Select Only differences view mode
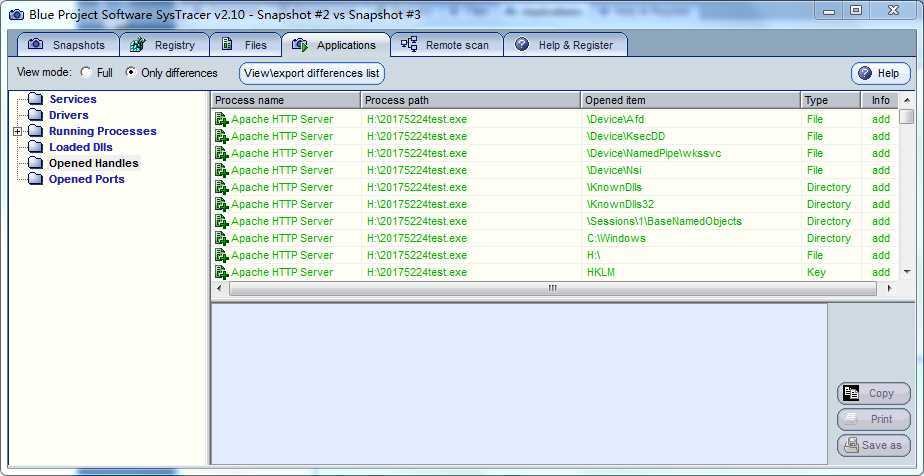Viewport: 924px width, 476px height. click(131, 72)
